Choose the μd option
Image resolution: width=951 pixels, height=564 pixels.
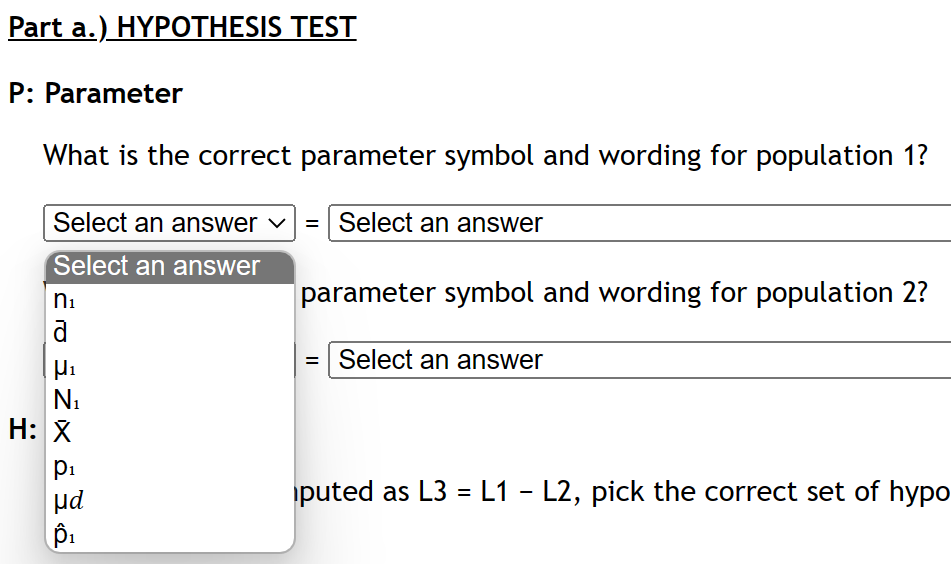tap(68, 500)
